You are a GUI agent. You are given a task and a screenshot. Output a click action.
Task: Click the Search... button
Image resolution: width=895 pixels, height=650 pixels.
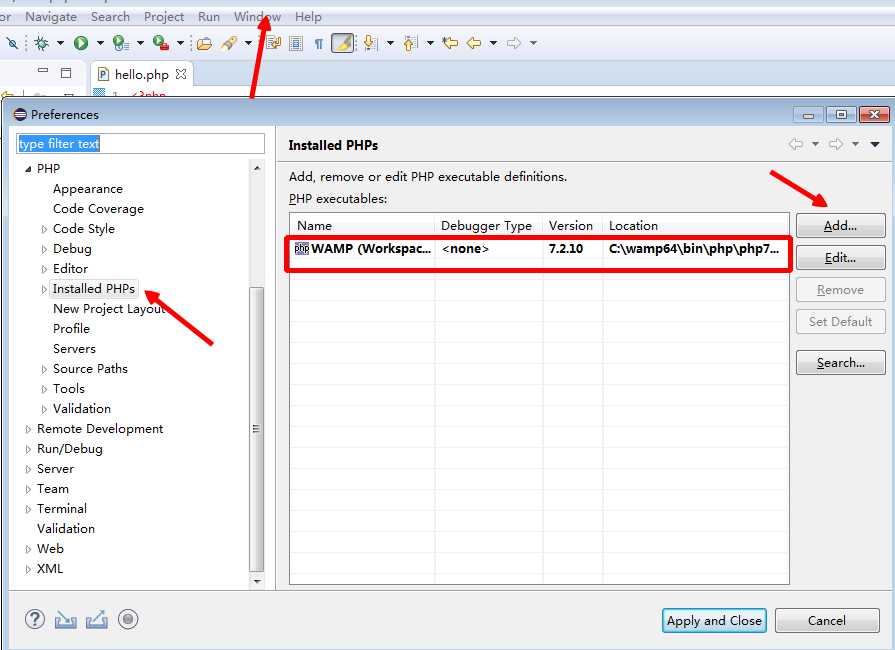click(x=840, y=362)
